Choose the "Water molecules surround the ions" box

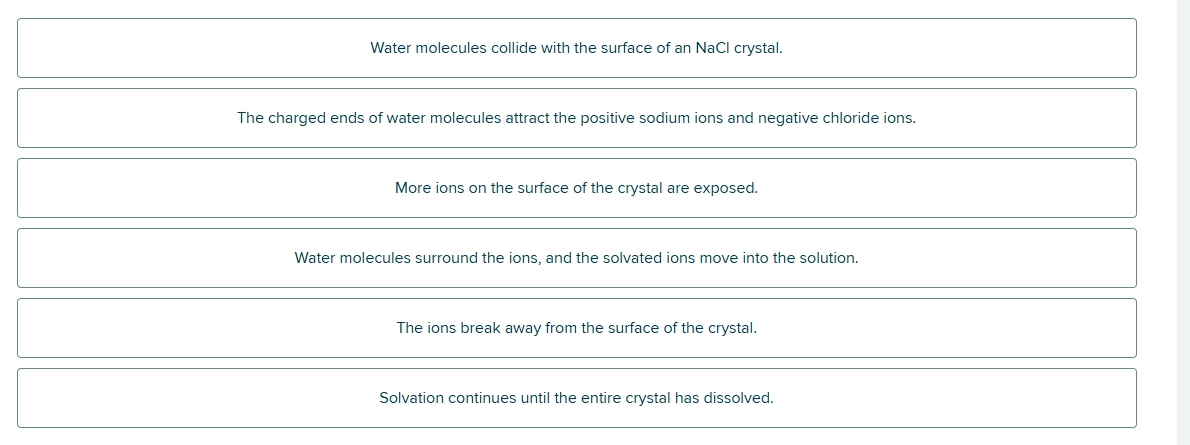point(577,258)
